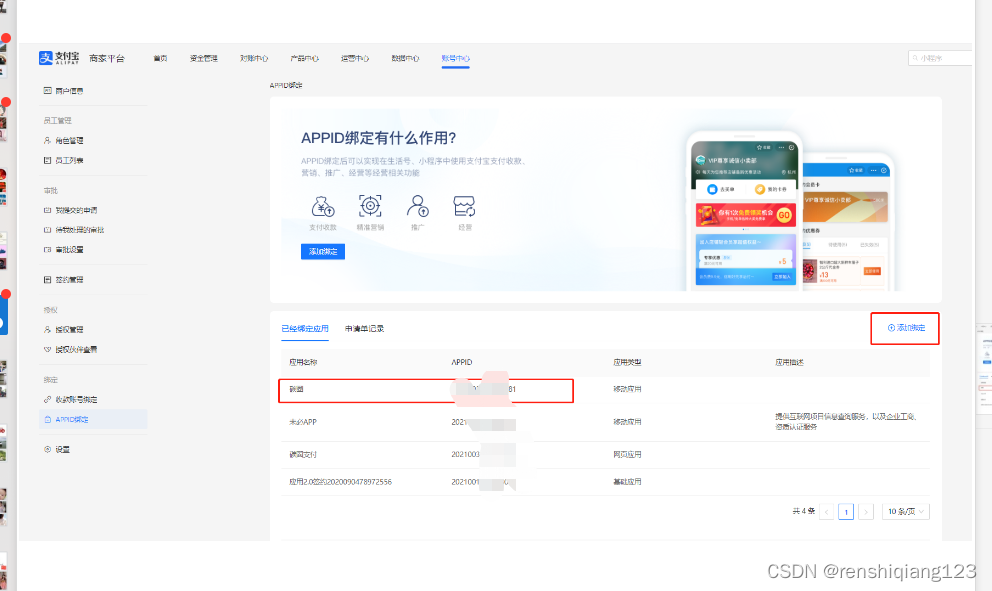This screenshot has height=591, width=992.
Task: Open 数据中心 in the top navigation
Action: 406,58
